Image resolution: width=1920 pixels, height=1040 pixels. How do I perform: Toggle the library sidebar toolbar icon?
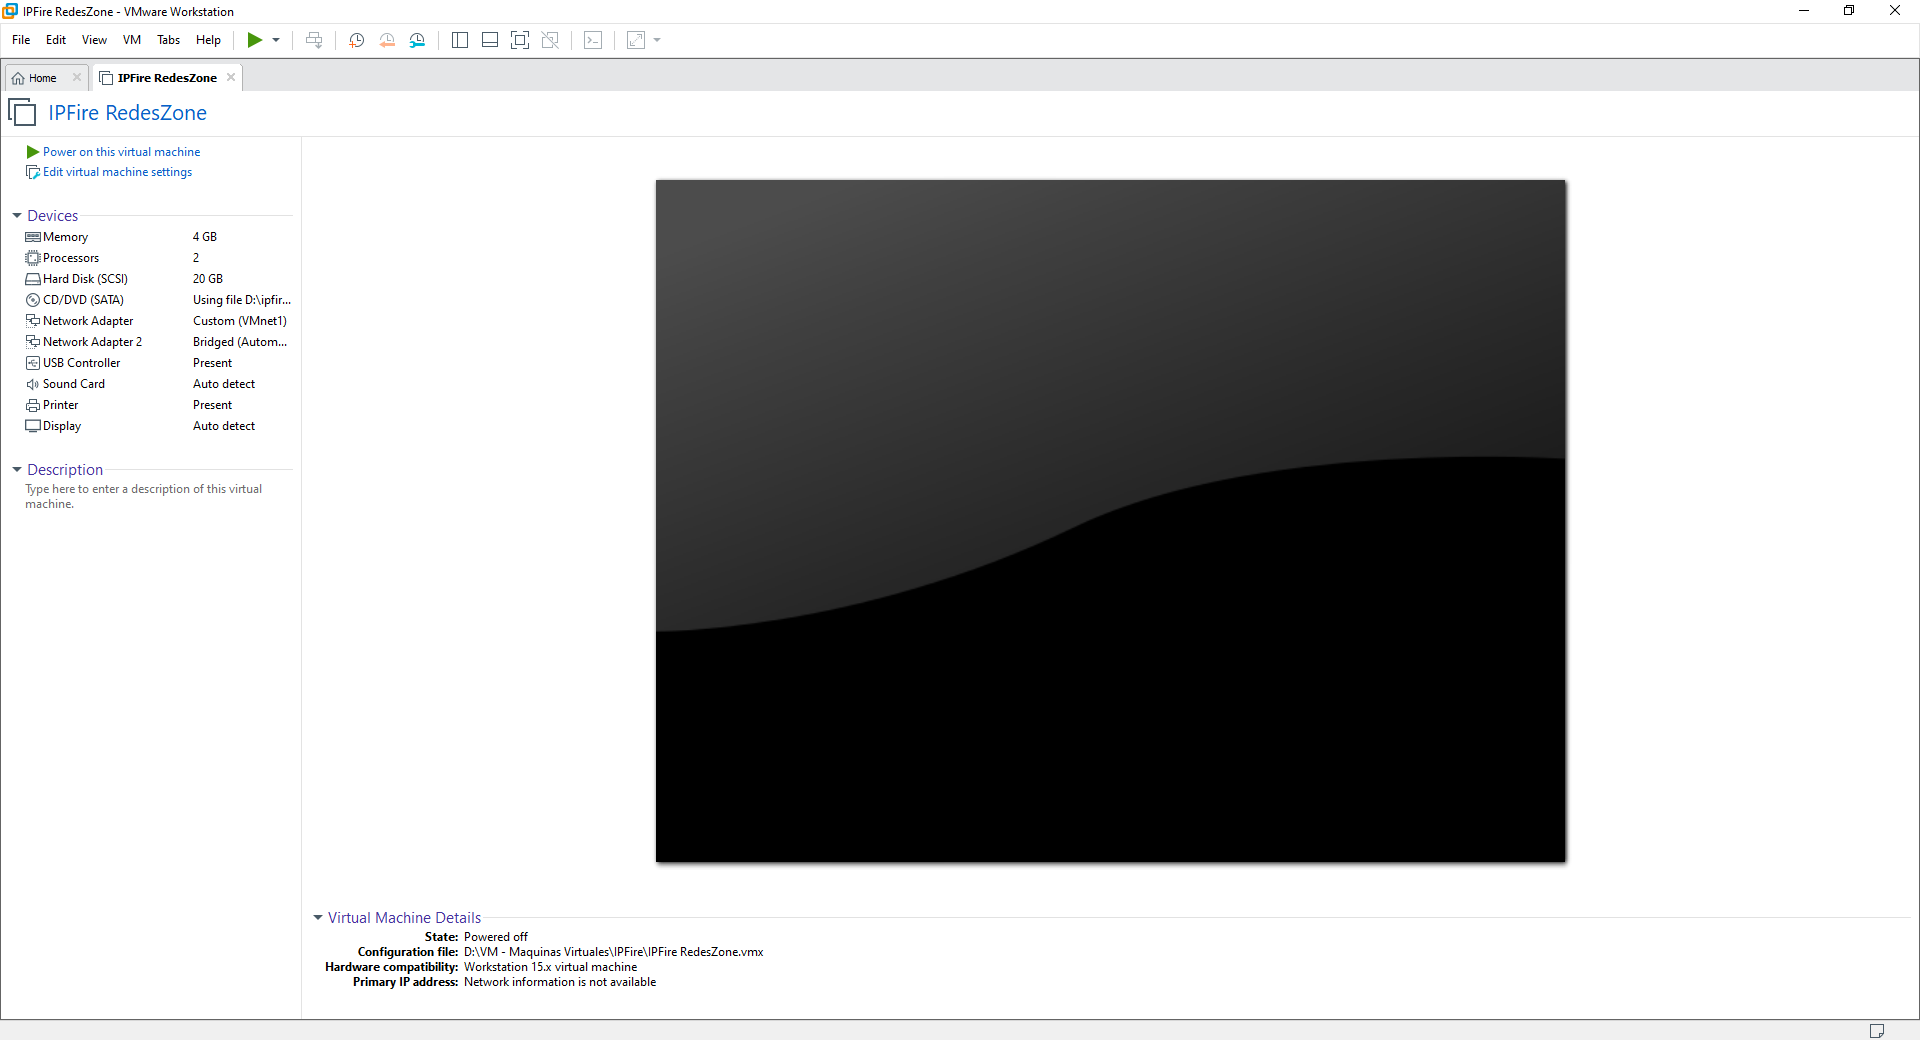click(460, 40)
